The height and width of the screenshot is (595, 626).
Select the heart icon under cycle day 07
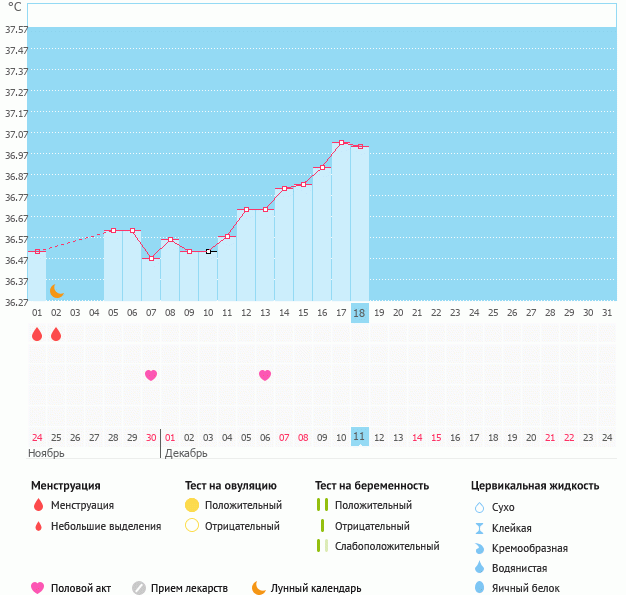[x=151, y=375]
